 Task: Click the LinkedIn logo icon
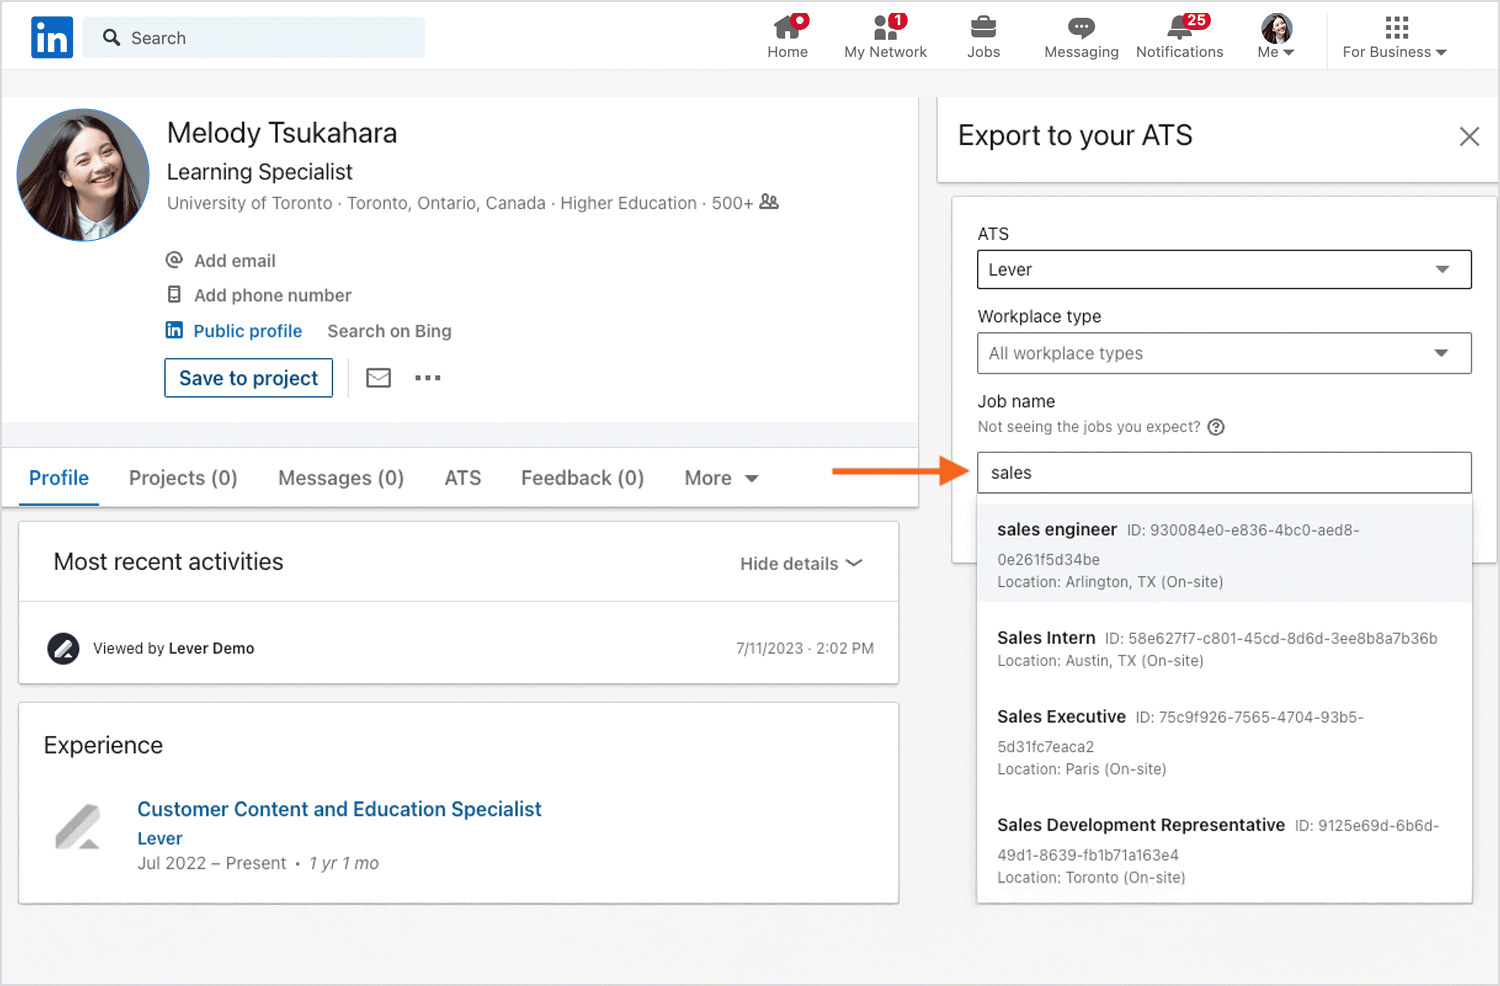pyautogui.click(x=52, y=38)
